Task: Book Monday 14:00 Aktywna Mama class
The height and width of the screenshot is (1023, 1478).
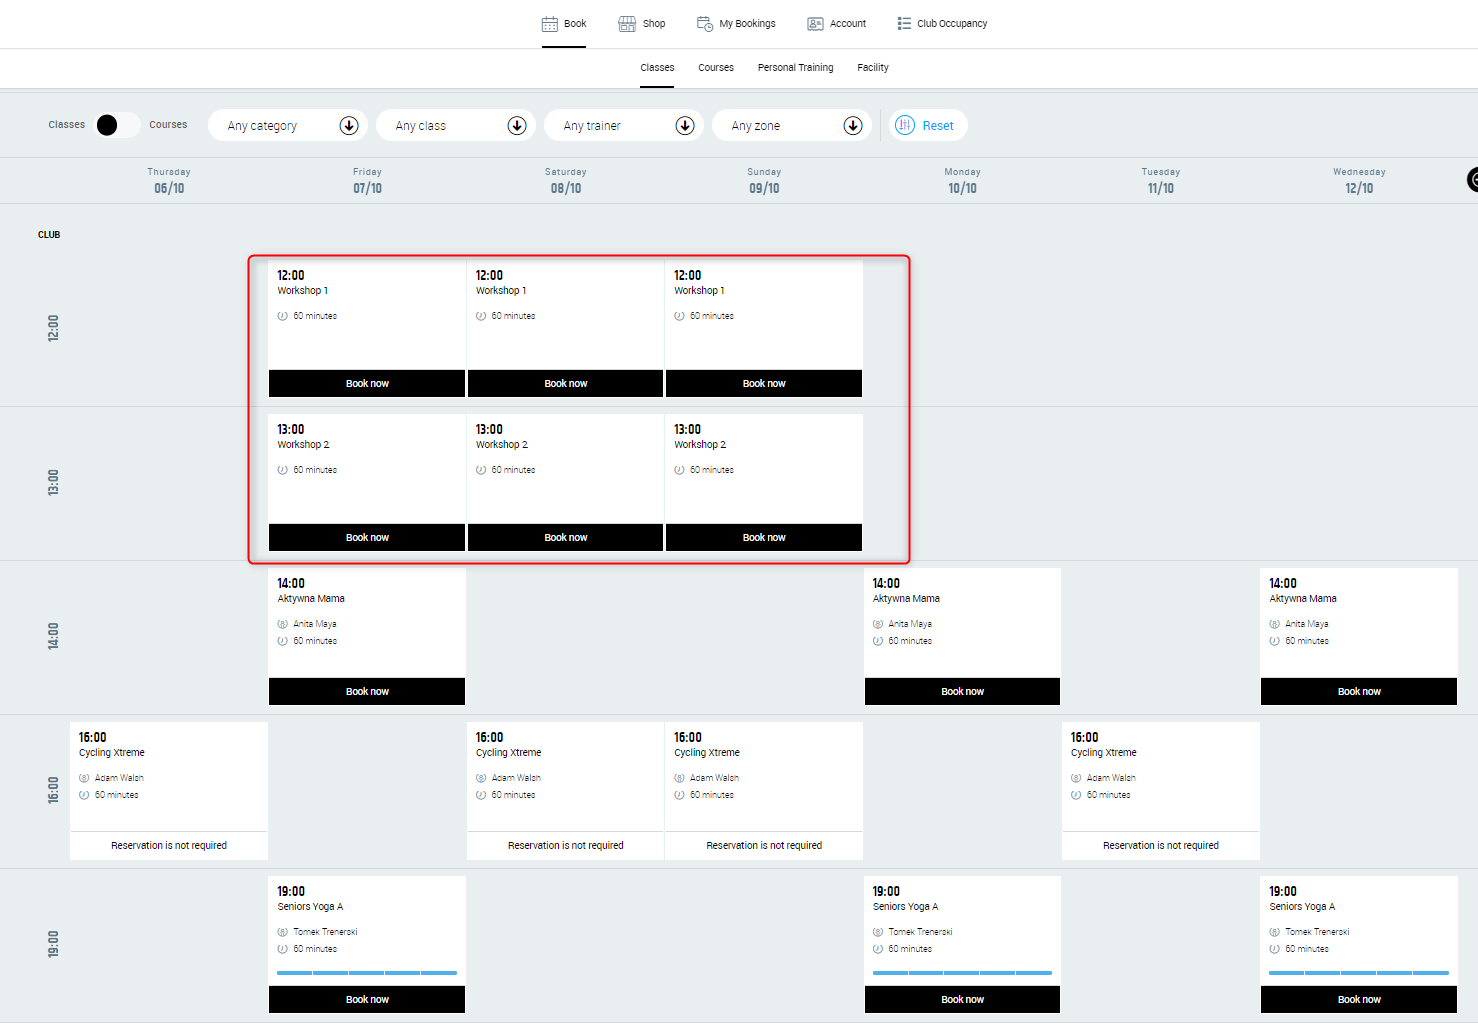Action: pos(962,691)
